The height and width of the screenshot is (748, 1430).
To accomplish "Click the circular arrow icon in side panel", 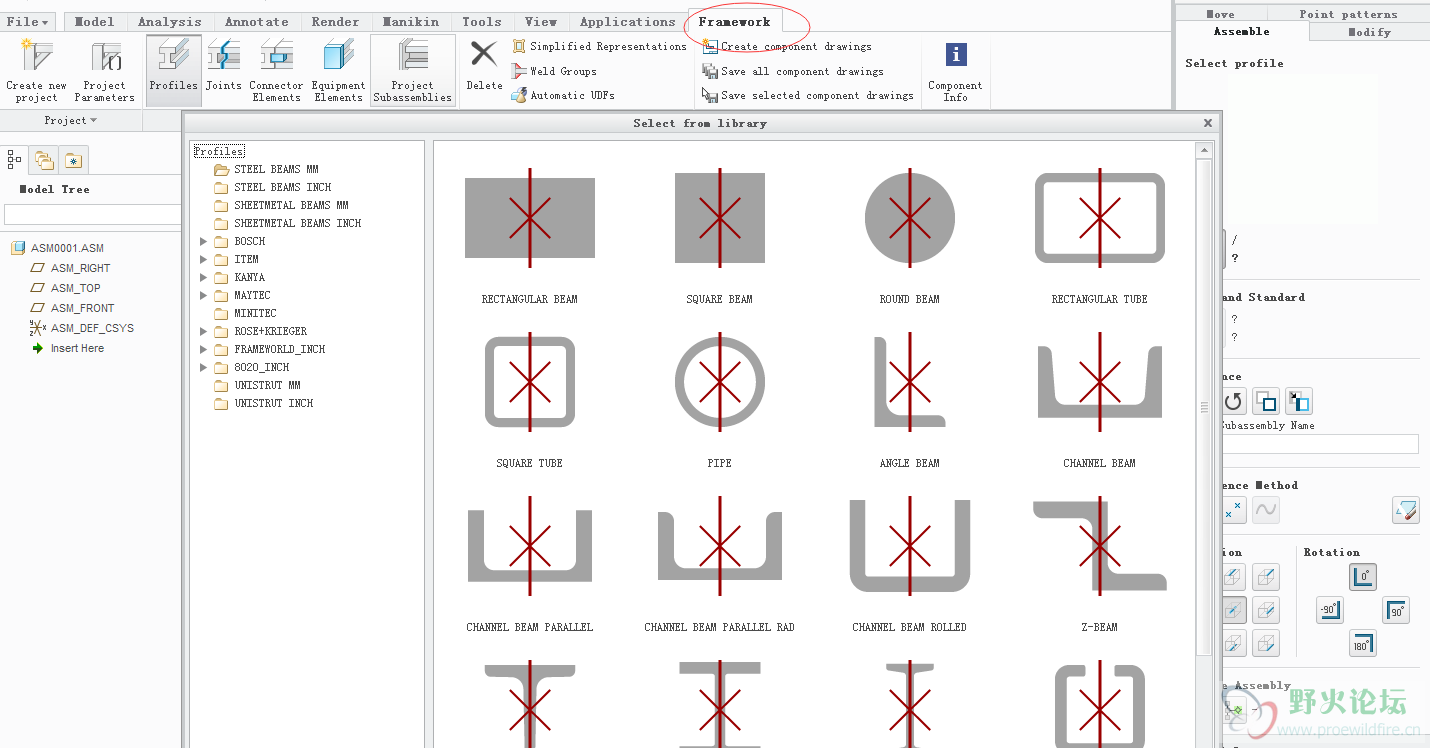I will click(1233, 402).
